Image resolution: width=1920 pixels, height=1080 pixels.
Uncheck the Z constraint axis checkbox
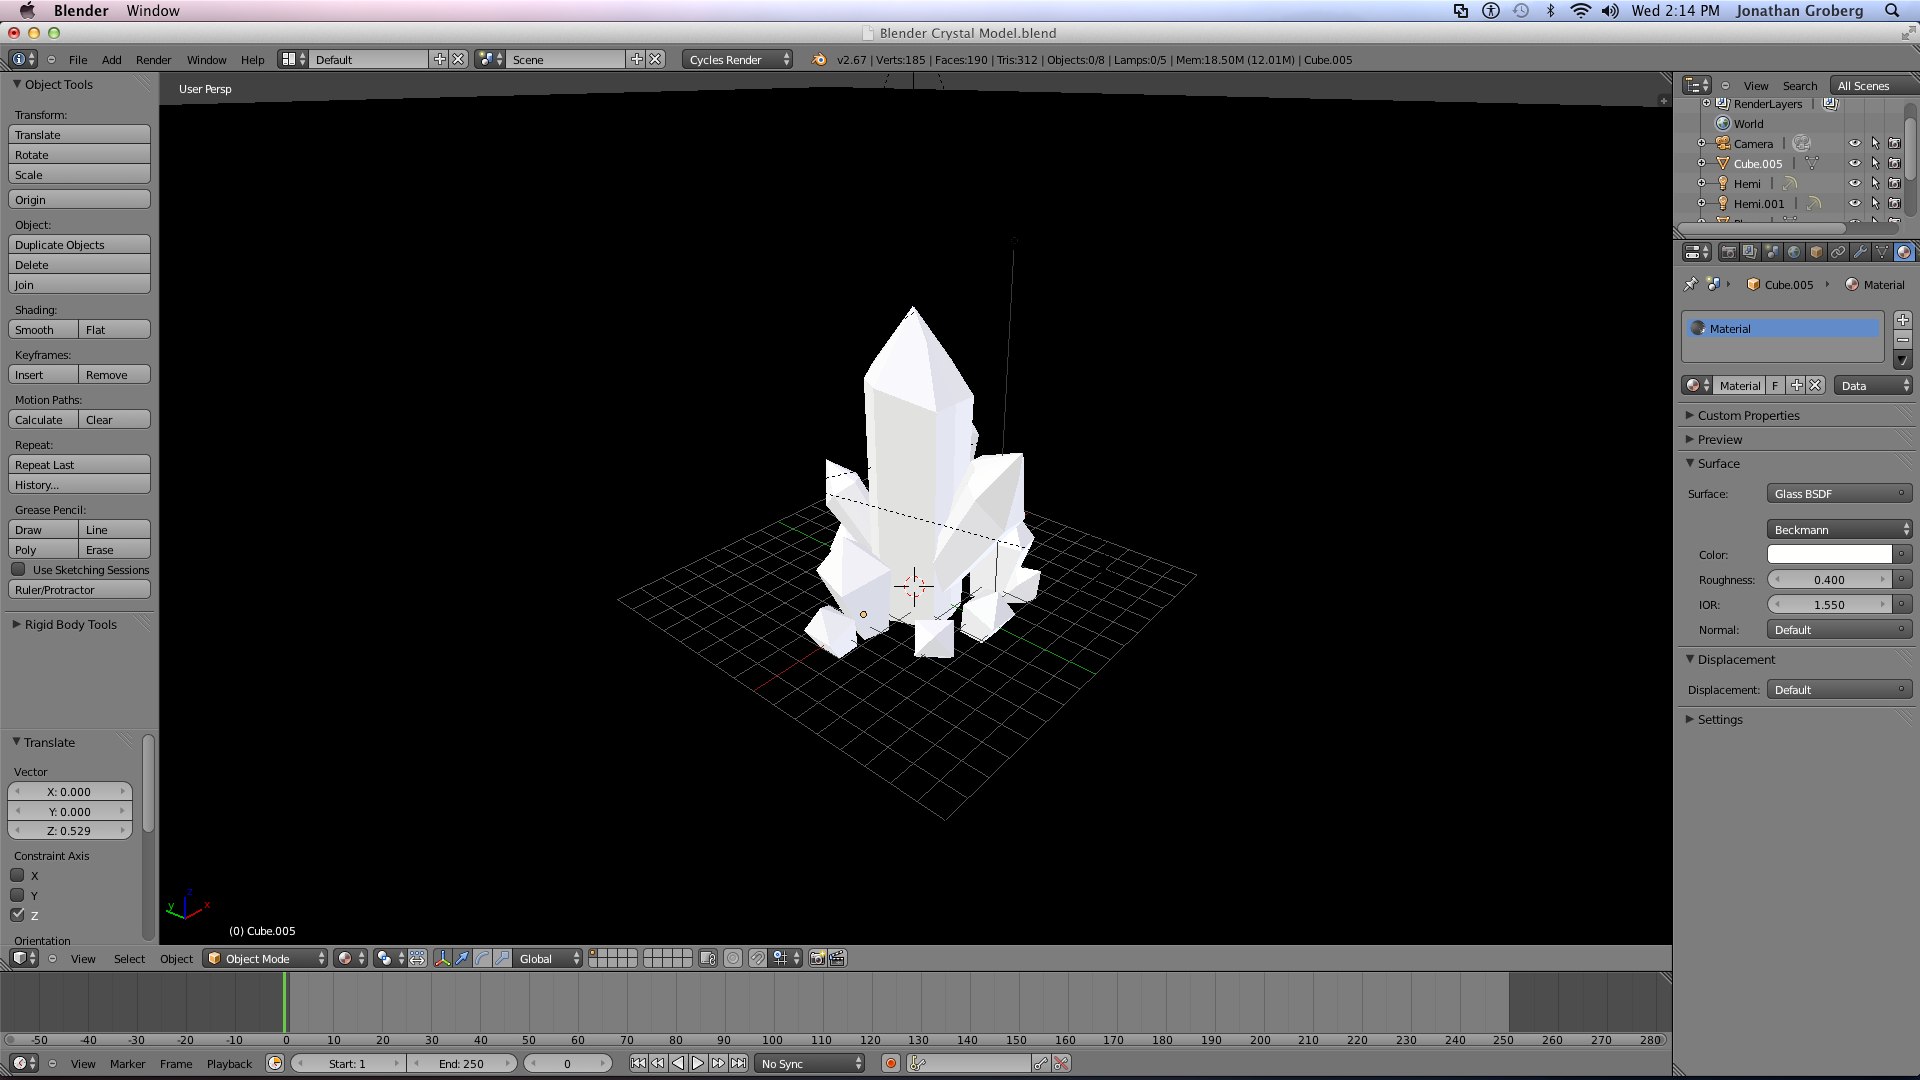pos(17,915)
